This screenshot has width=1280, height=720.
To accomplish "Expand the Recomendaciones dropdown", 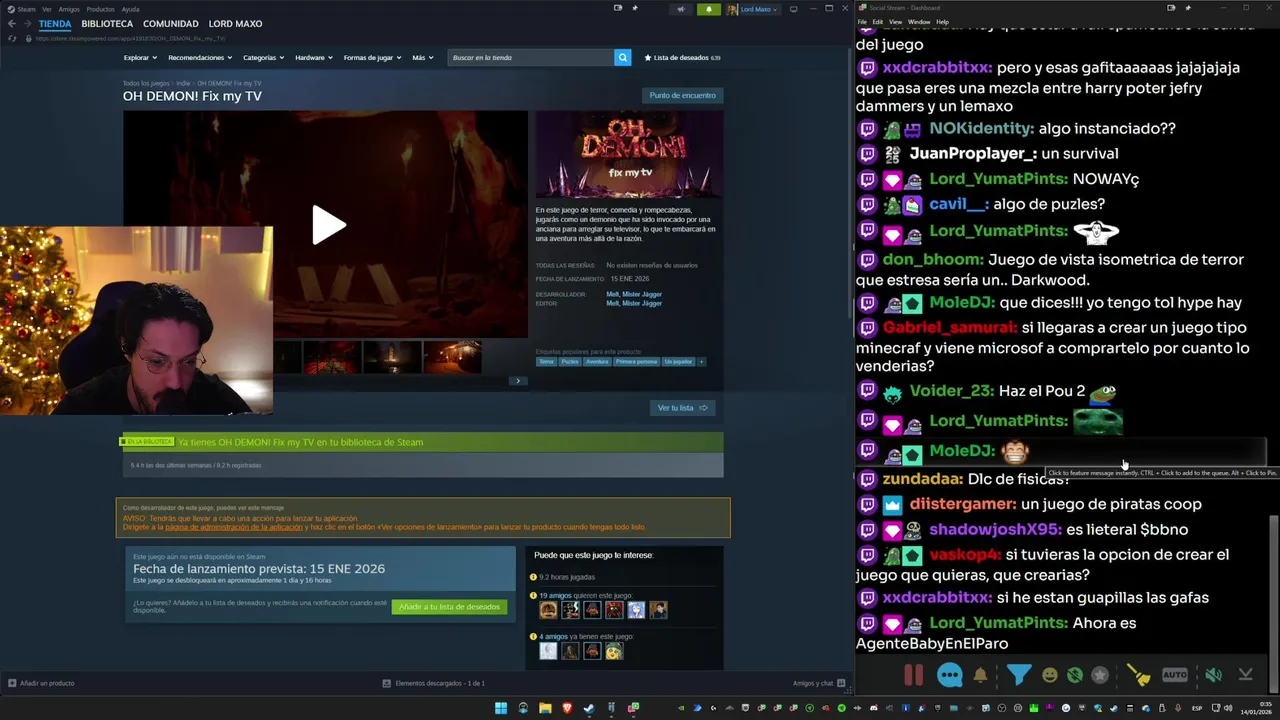I will [199, 58].
